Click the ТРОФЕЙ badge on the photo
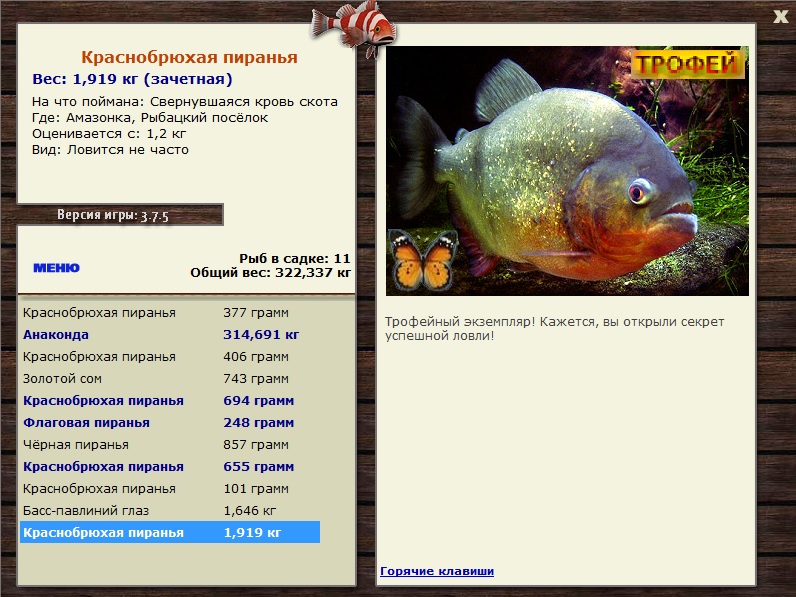796x597 pixels. click(x=687, y=64)
